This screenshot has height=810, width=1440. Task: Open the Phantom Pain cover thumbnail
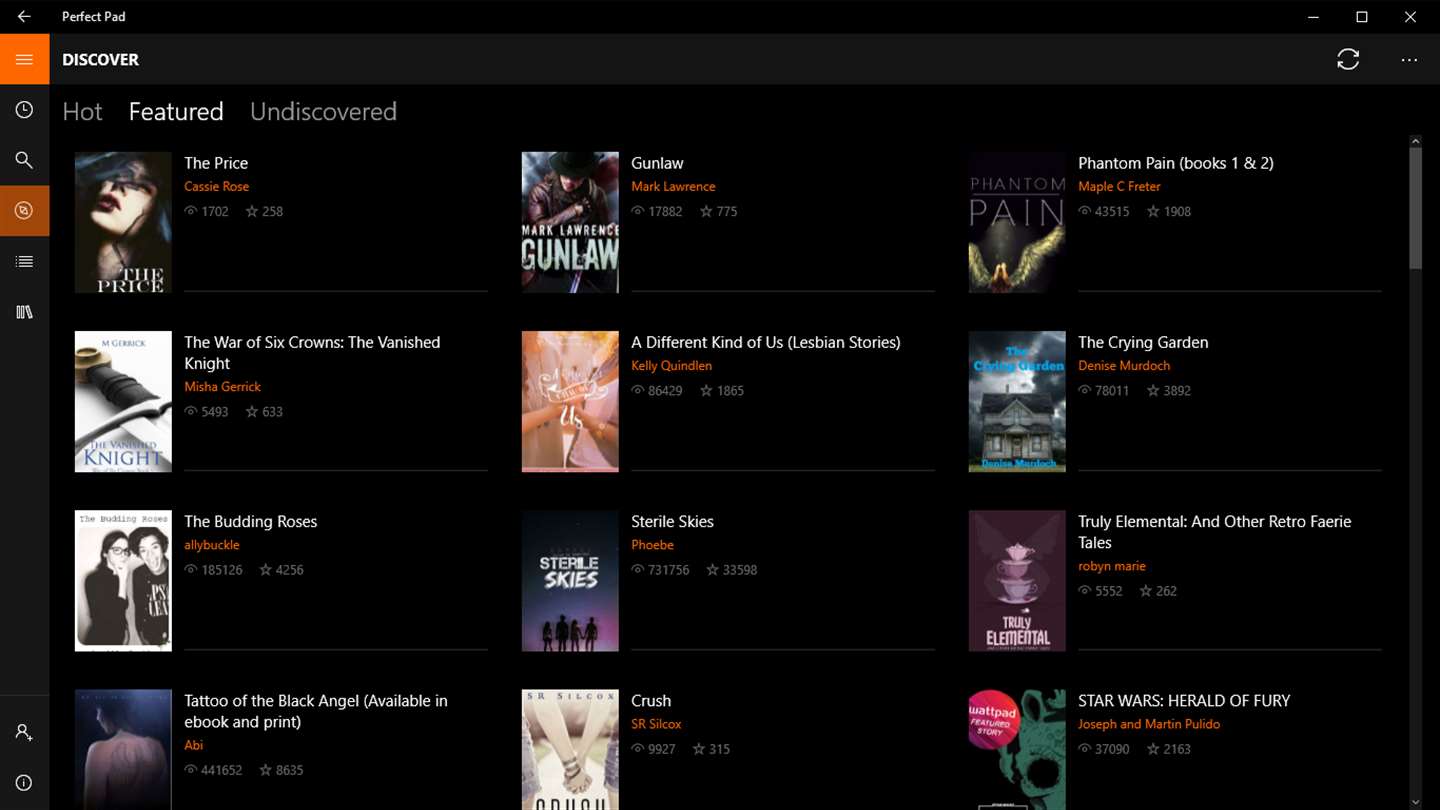1017,222
